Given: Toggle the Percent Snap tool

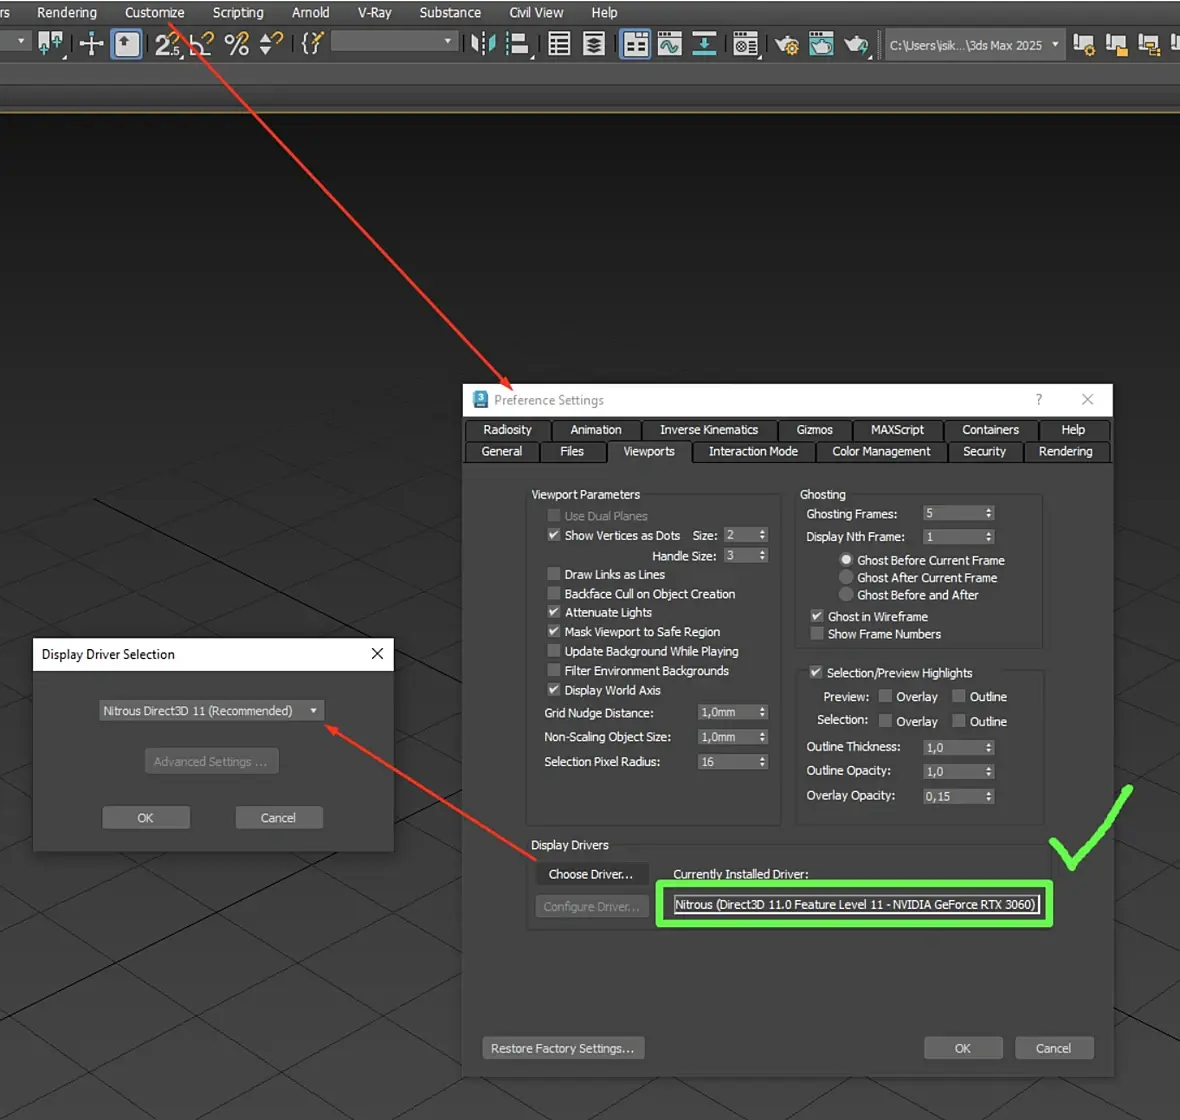Looking at the screenshot, I should [x=236, y=44].
